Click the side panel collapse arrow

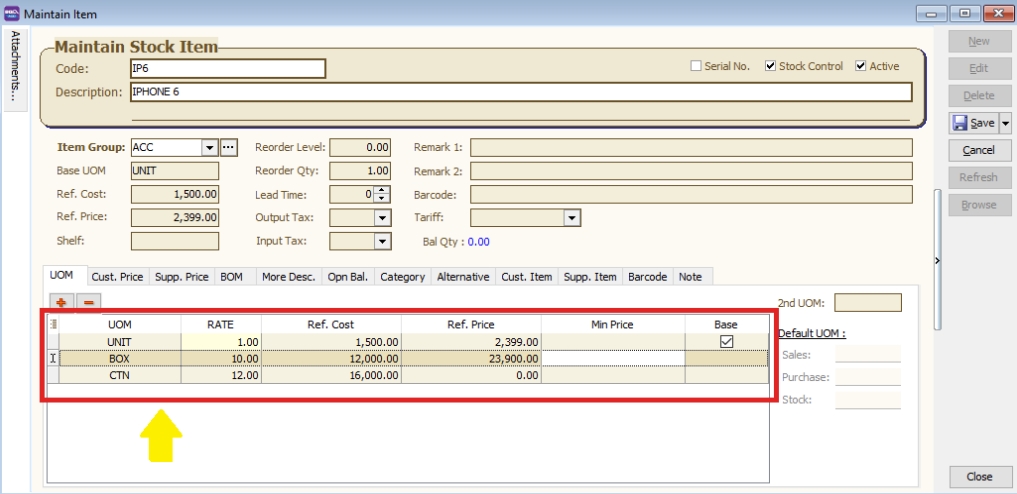tap(937, 260)
